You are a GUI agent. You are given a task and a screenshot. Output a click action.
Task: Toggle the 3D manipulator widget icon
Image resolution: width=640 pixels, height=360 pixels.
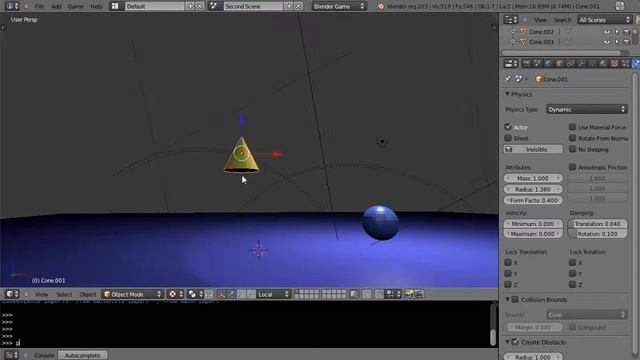(x=222, y=294)
